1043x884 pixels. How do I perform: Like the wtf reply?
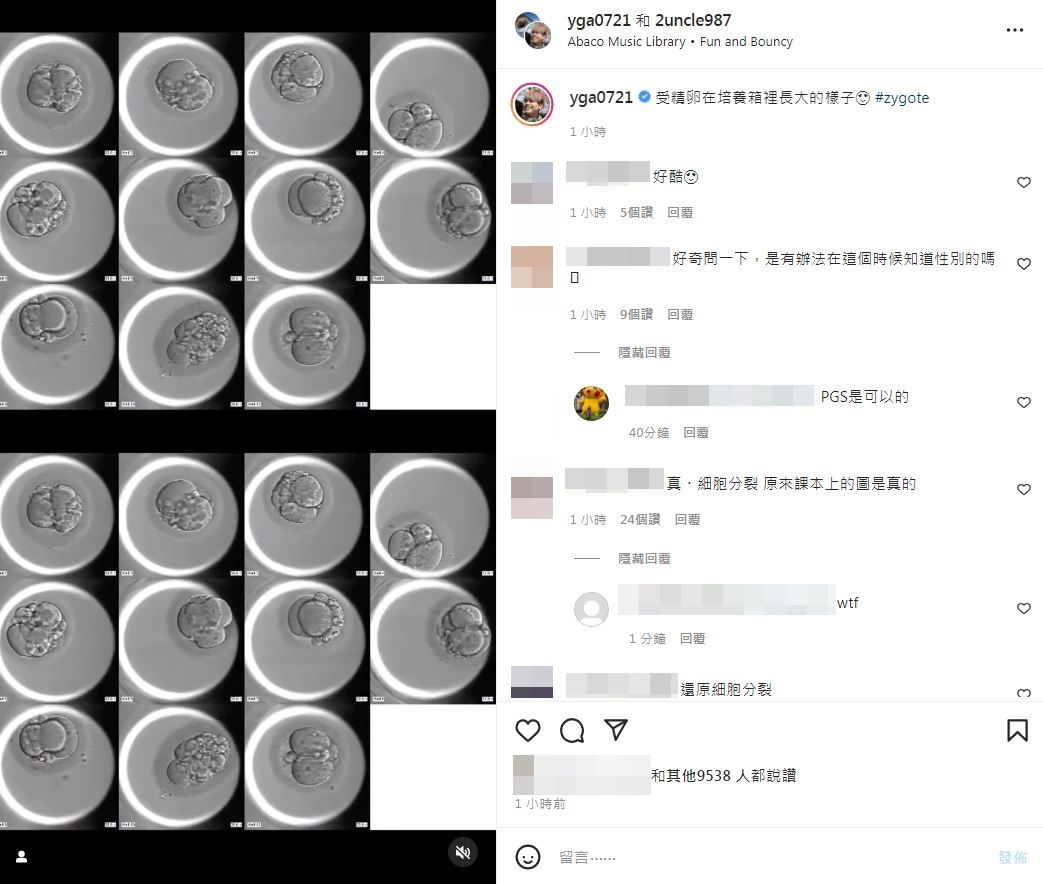[x=1024, y=609]
